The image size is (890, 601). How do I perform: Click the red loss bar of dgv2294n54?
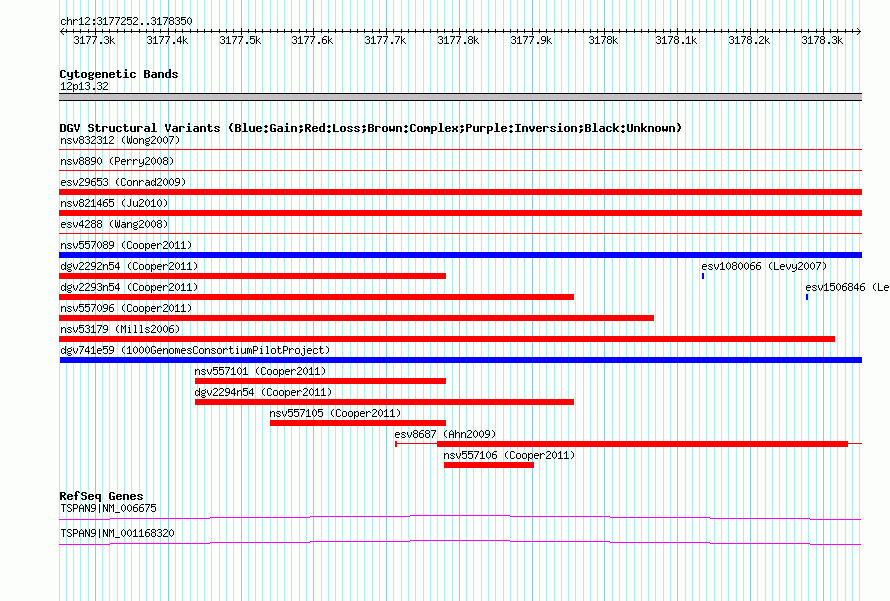(x=384, y=402)
